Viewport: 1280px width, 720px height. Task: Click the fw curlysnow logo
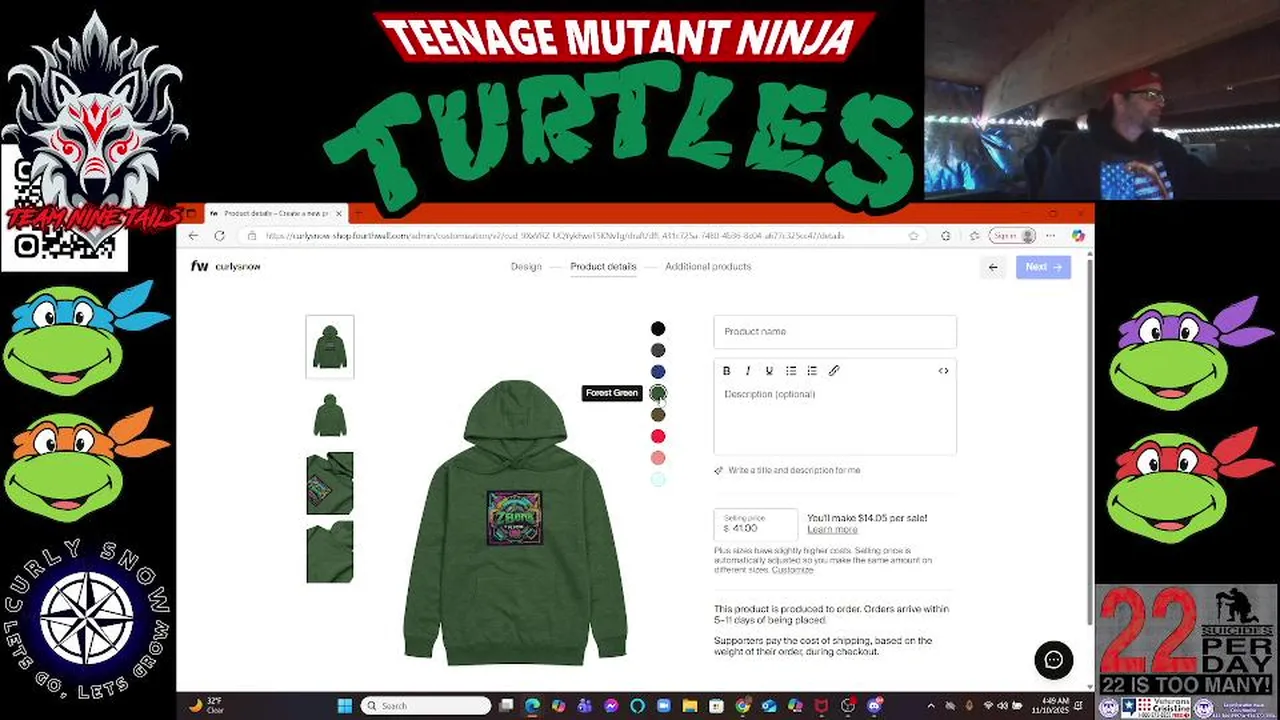point(225,267)
